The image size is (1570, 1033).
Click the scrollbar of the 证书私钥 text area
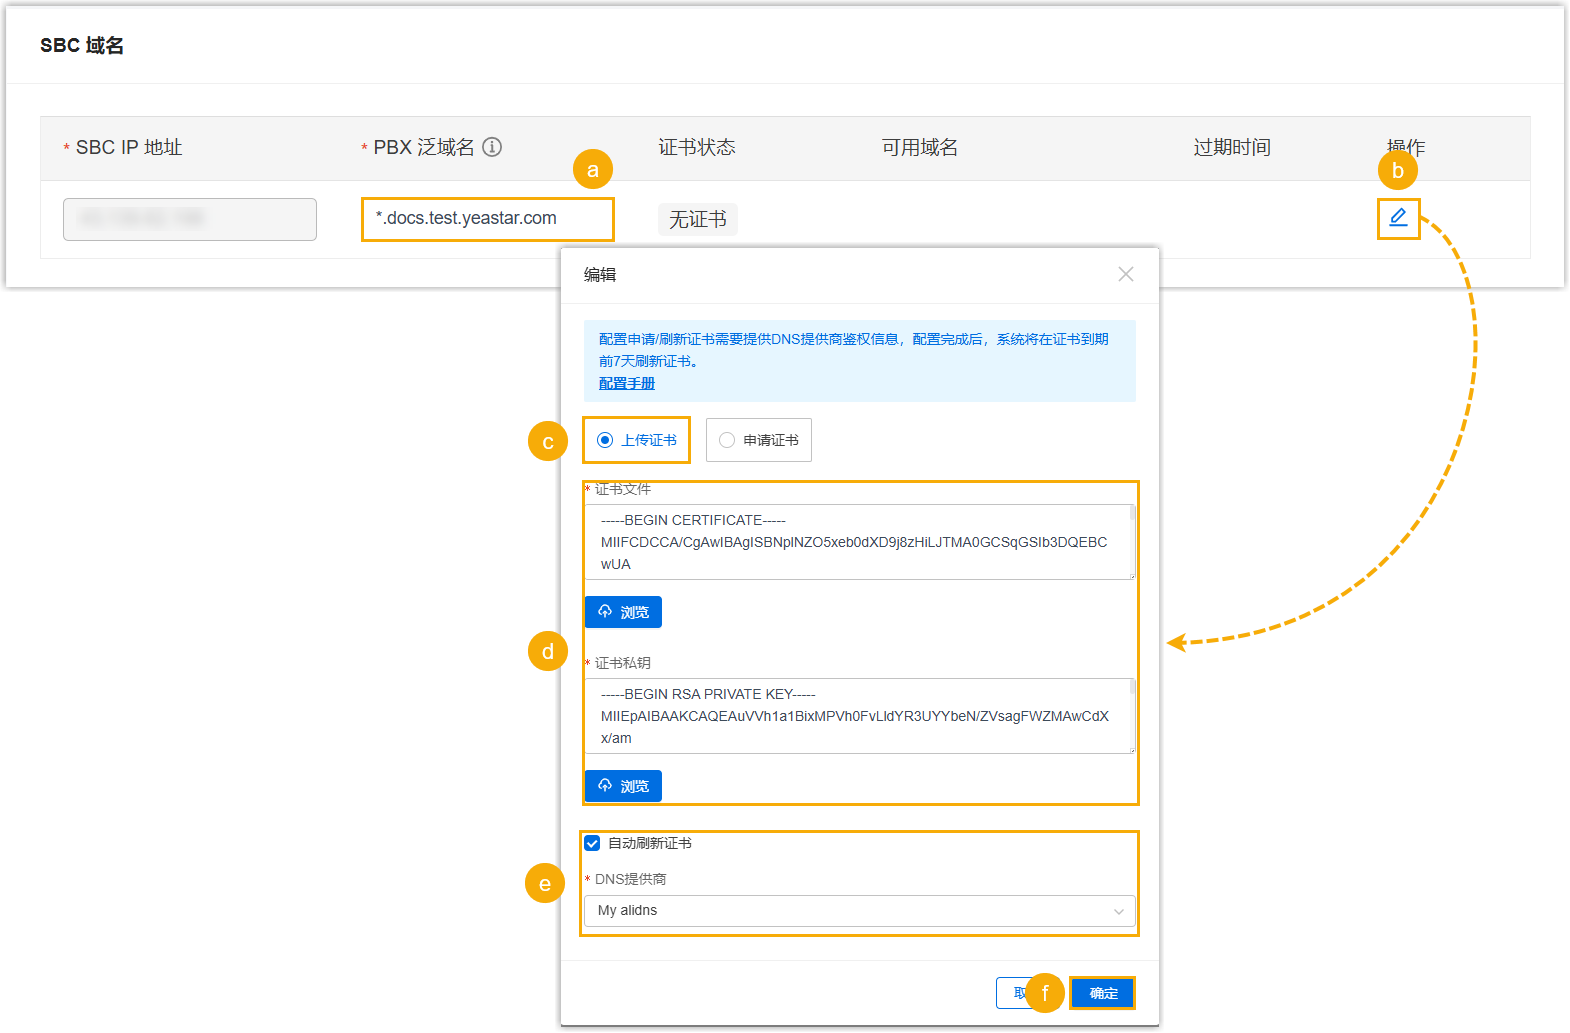pyautogui.click(x=1132, y=688)
